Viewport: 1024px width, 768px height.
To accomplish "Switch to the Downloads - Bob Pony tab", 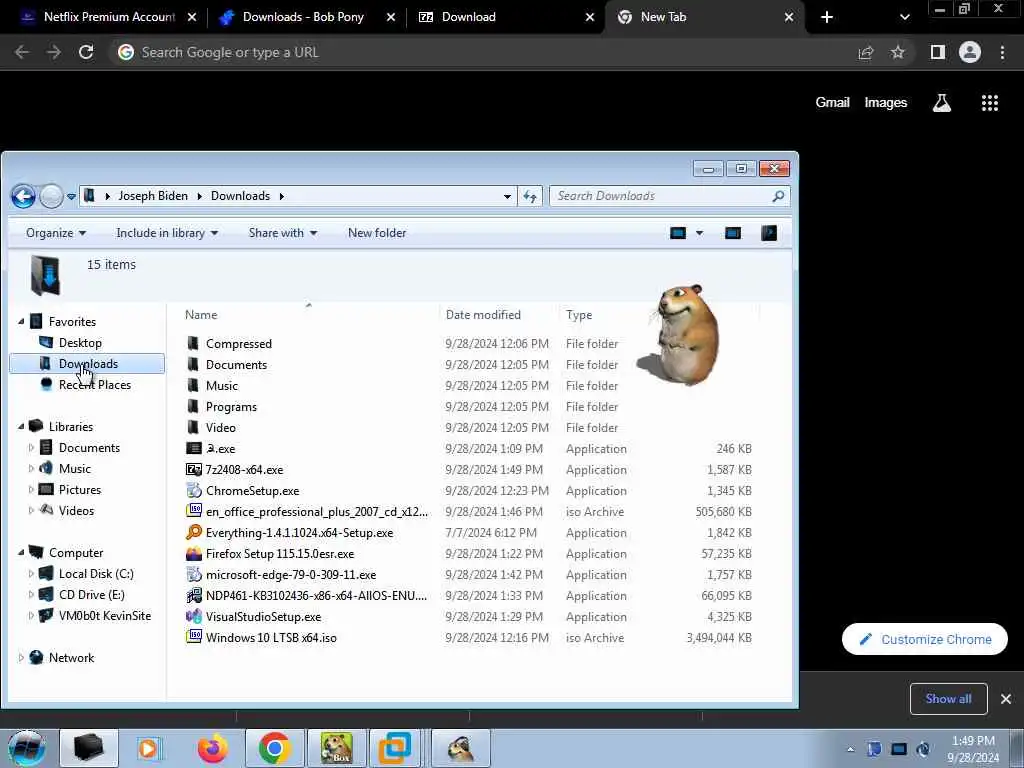I will (x=303, y=17).
